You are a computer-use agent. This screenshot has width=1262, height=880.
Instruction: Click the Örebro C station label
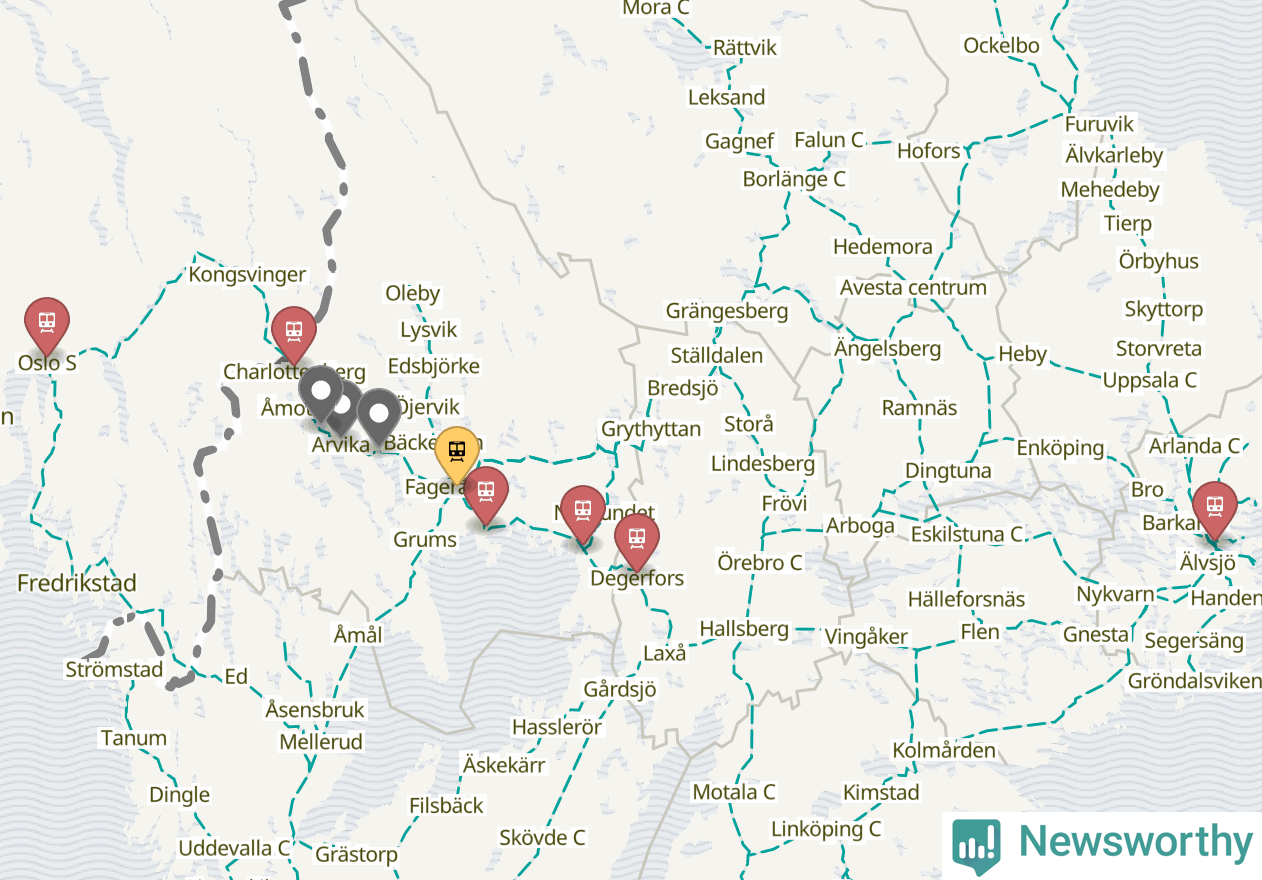point(760,563)
